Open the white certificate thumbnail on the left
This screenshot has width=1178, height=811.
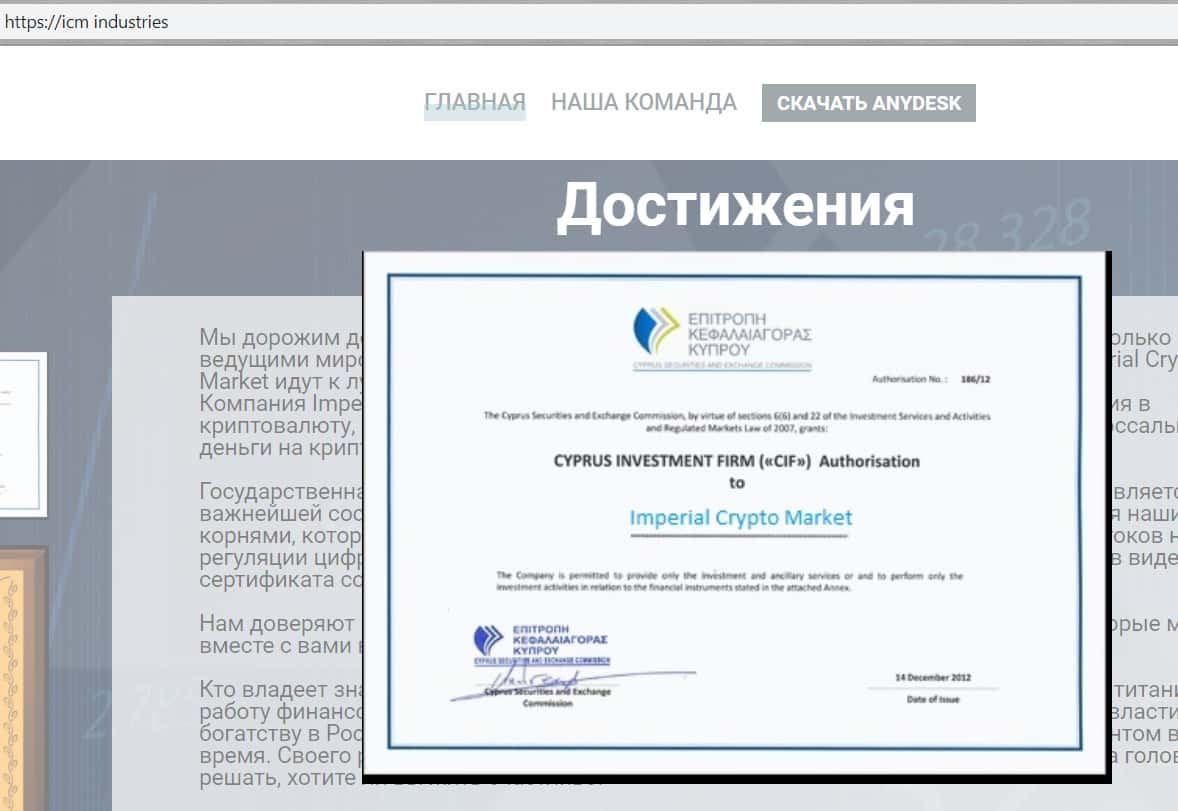(23, 434)
